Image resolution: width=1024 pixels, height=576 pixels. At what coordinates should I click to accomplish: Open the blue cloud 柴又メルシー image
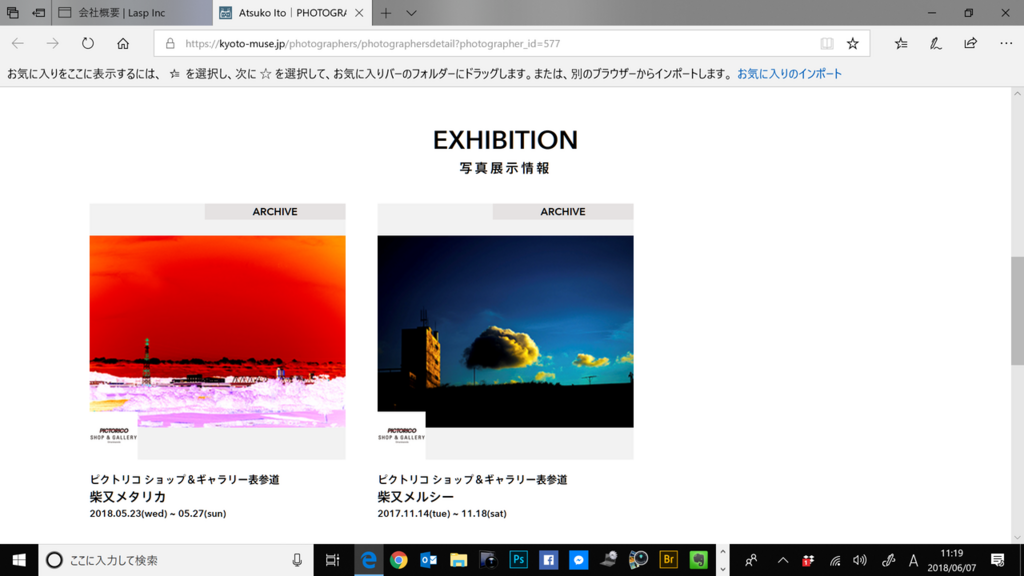point(505,331)
